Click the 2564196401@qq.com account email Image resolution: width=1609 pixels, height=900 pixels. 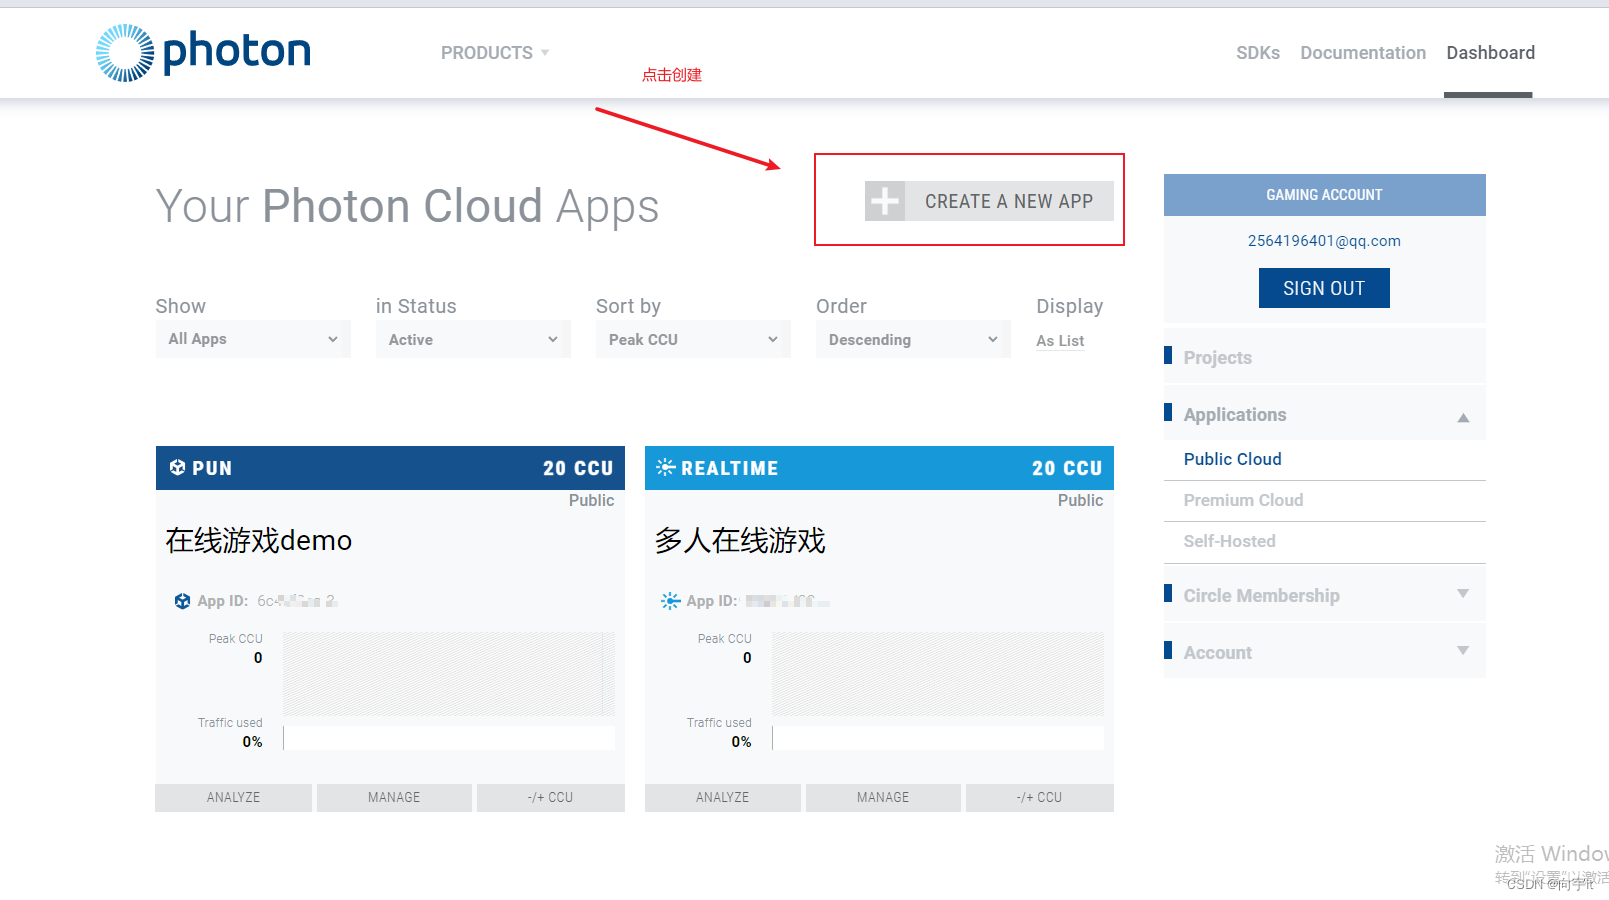click(1324, 241)
